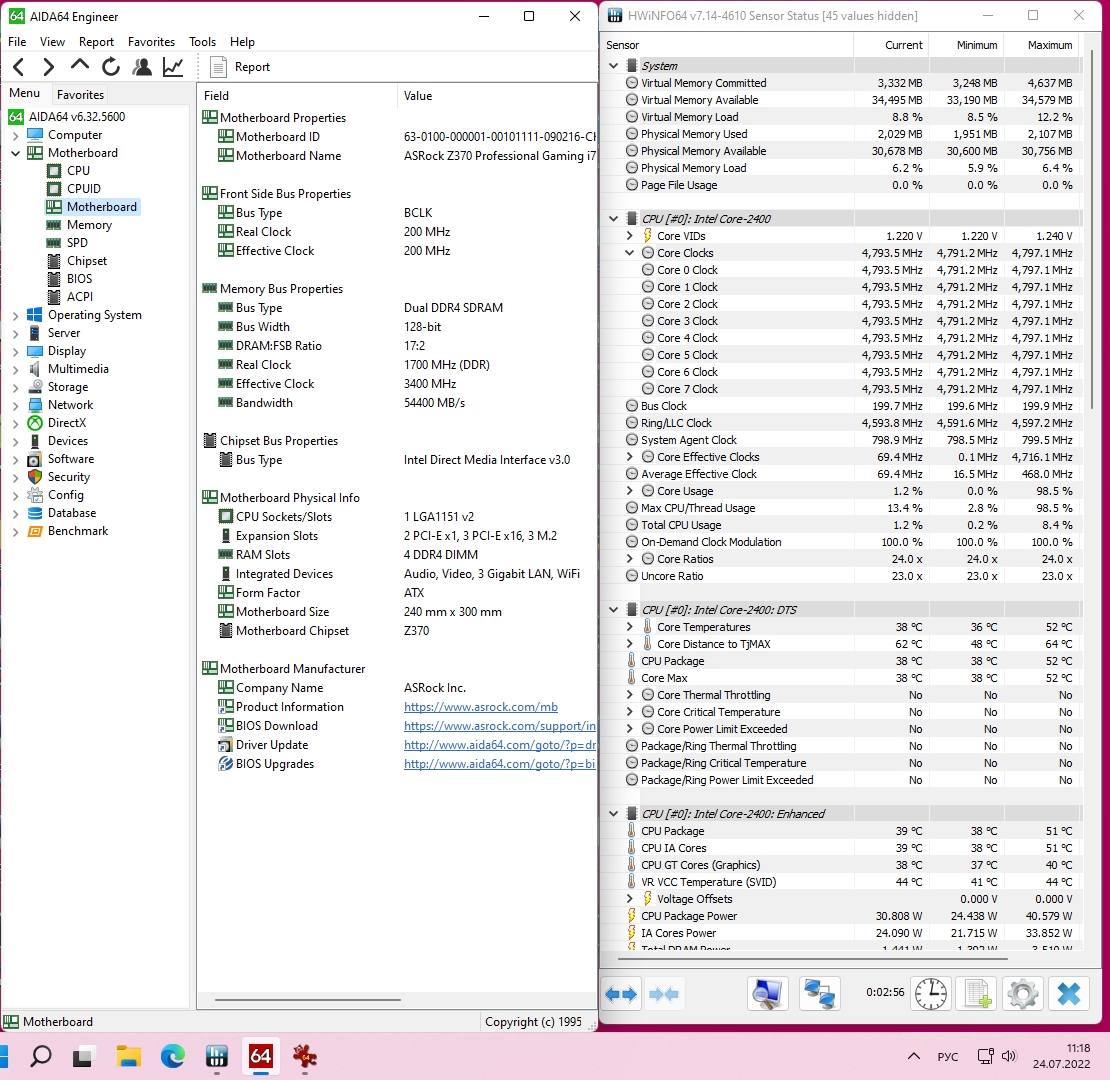The image size is (1110, 1080).
Task: Click Windows taskbar search icon
Action: pyautogui.click(x=40, y=1057)
